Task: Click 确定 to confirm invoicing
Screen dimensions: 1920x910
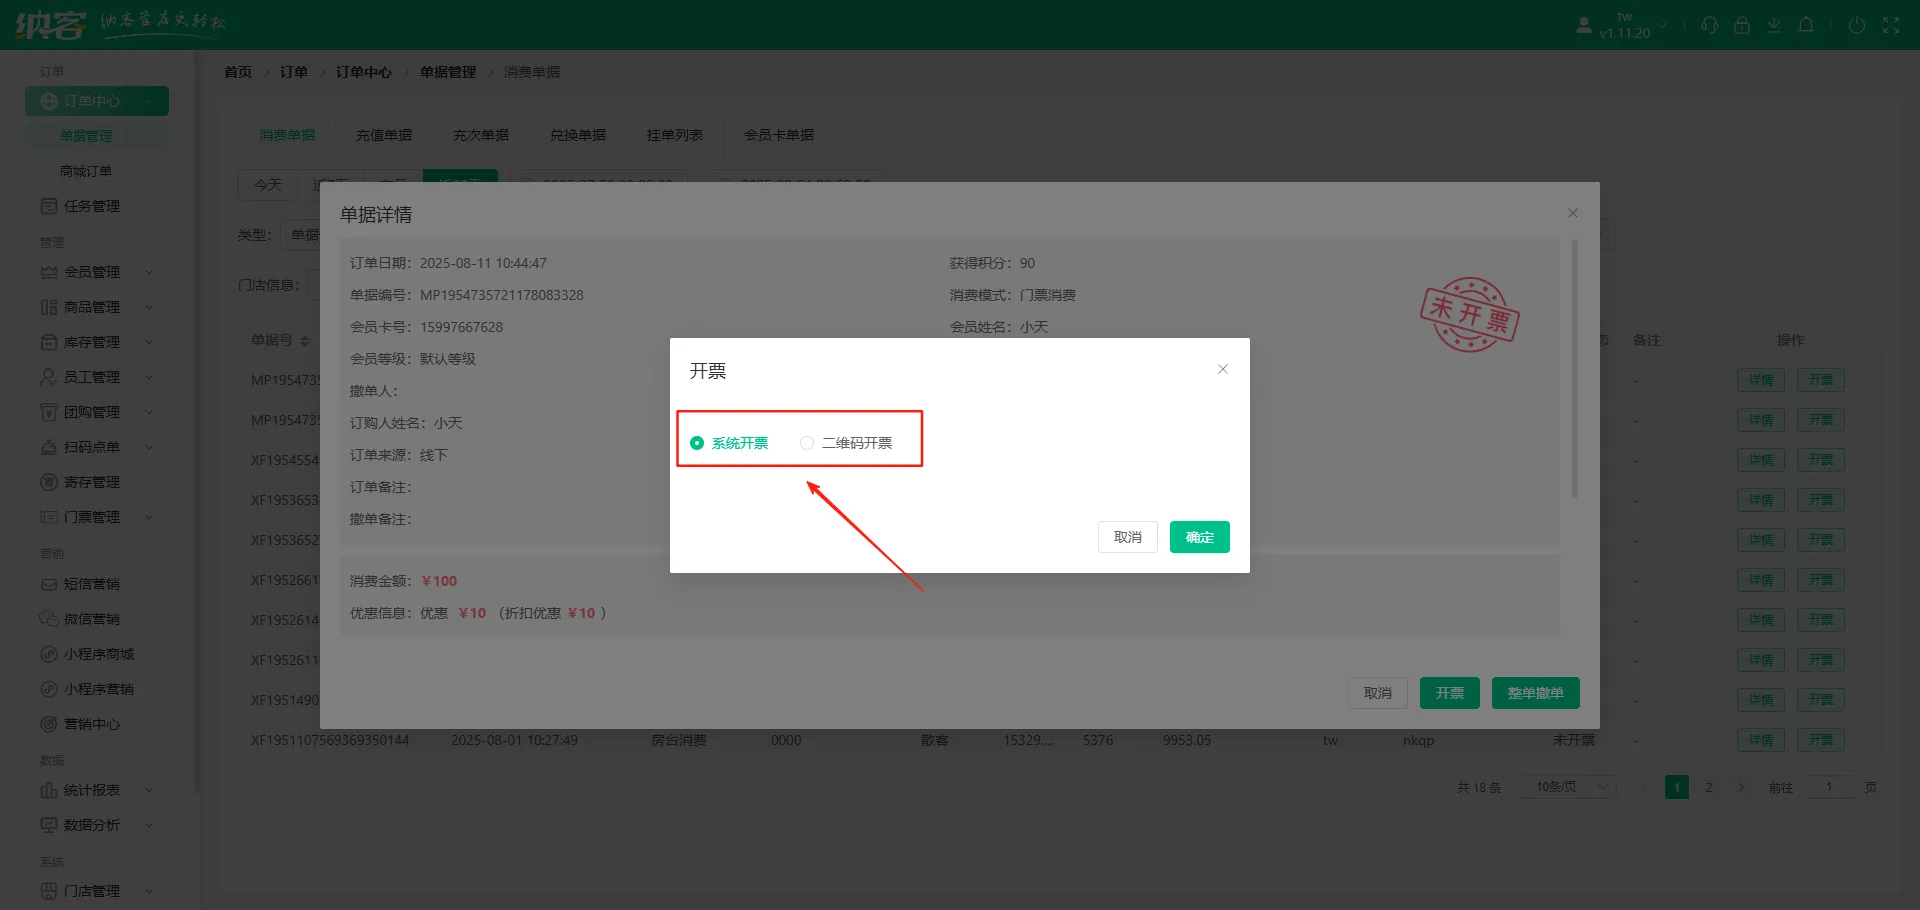Action: tap(1199, 537)
